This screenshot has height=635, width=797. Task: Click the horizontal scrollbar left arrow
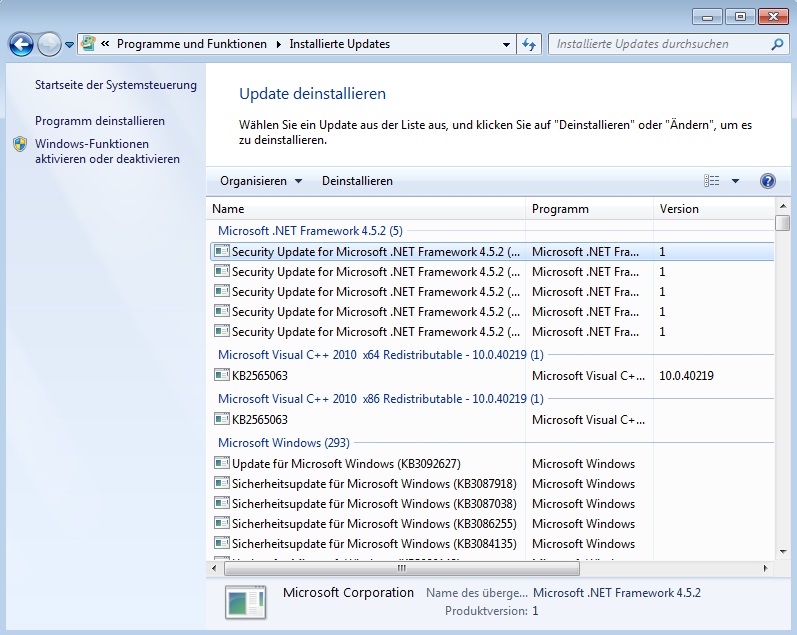pos(214,568)
